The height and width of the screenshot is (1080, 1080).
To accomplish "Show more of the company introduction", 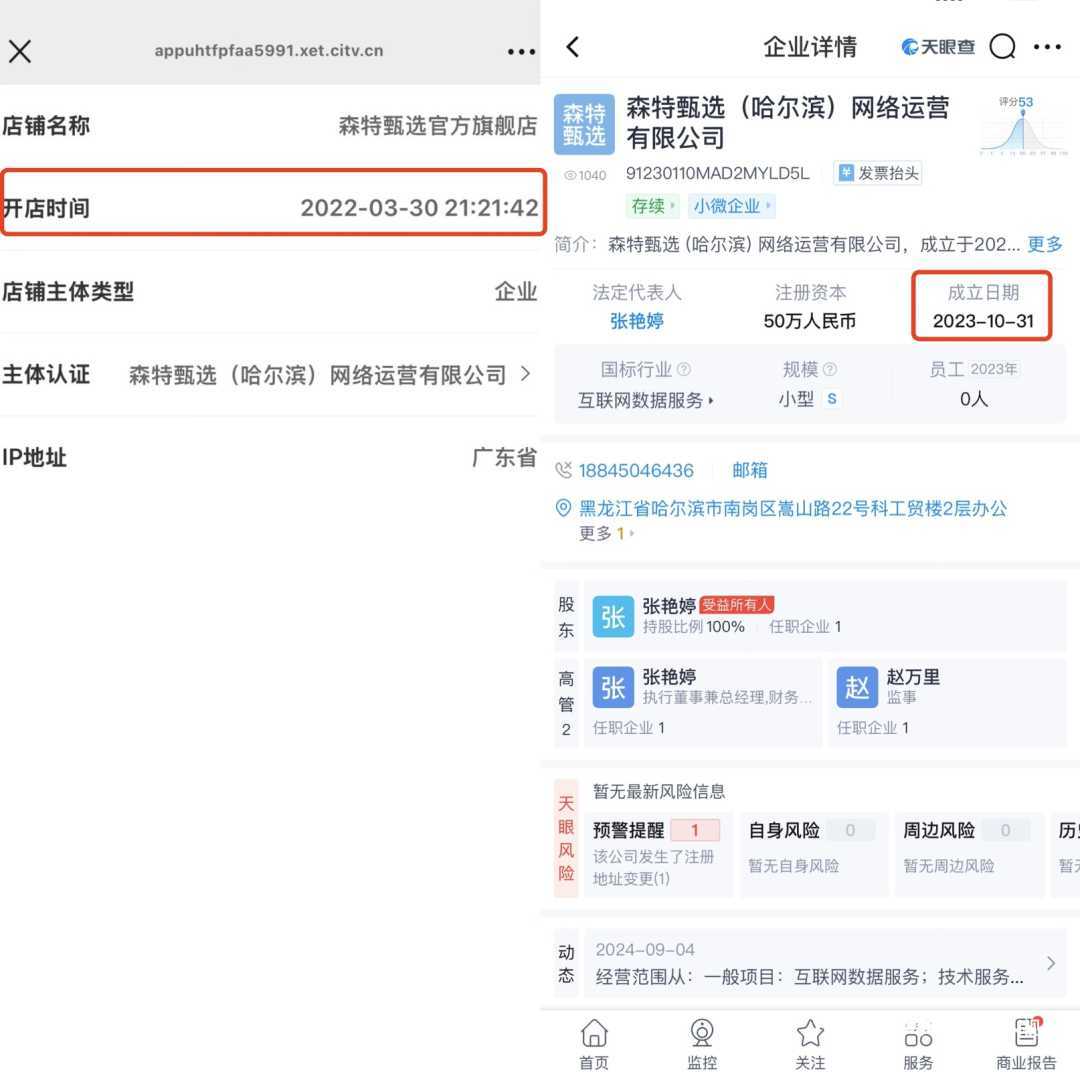I will pos(1045,244).
